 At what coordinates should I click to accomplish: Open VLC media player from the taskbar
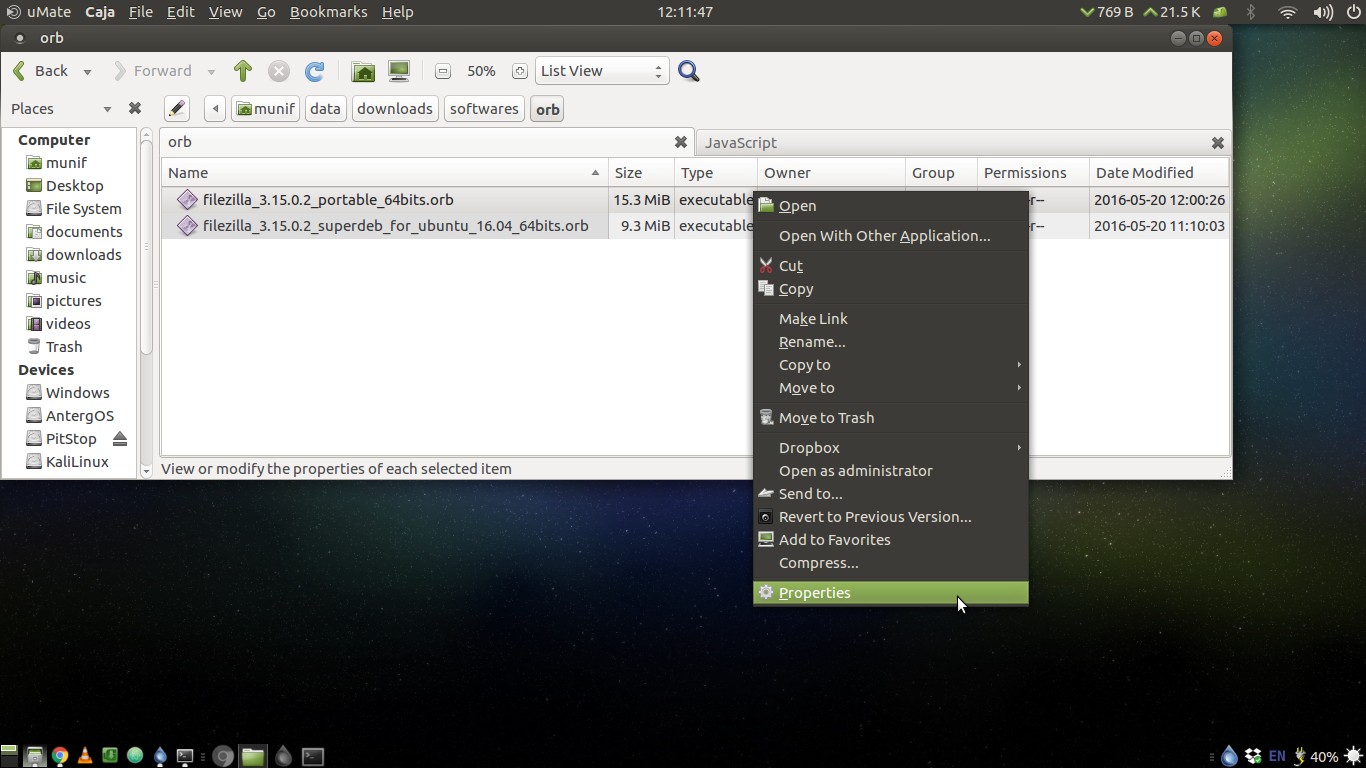[x=85, y=756]
